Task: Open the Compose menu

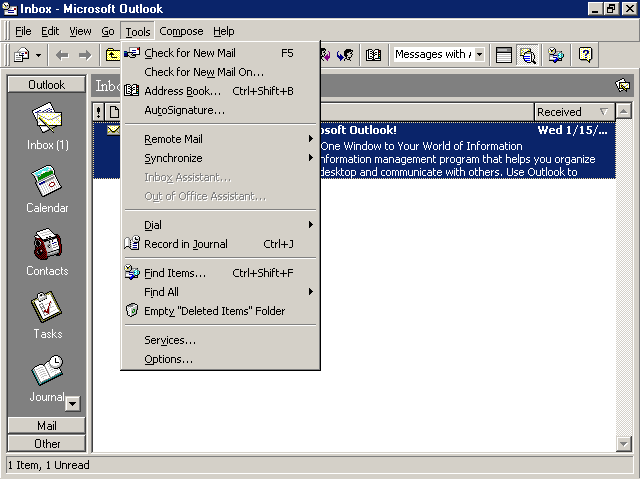Action: (x=181, y=31)
